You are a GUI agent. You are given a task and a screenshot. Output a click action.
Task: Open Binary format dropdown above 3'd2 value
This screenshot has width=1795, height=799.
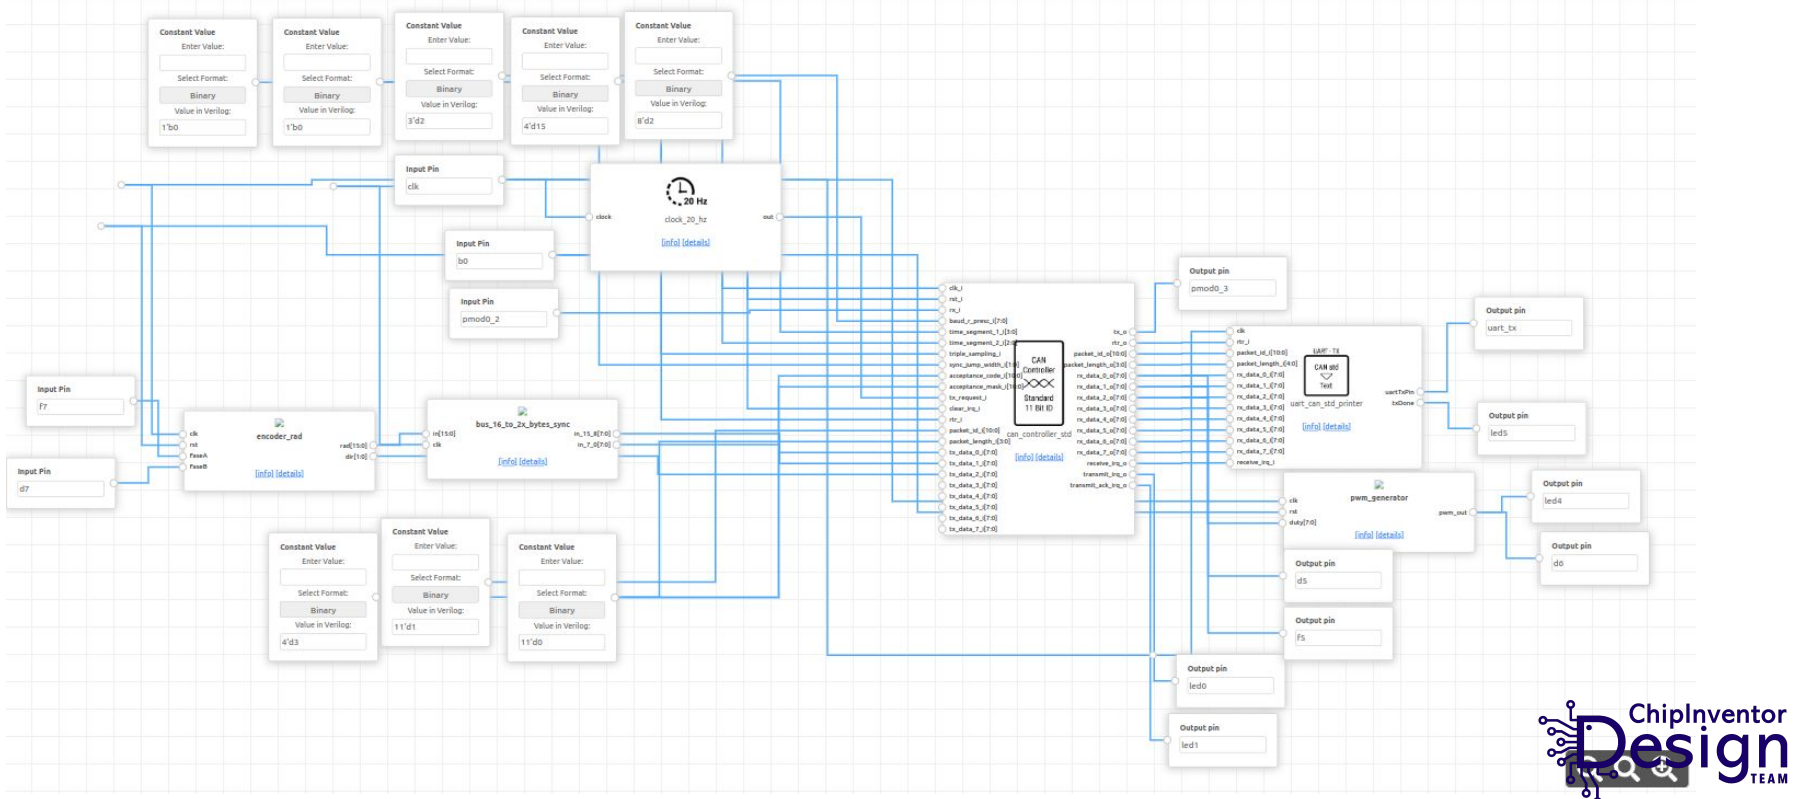(x=448, y=89)
